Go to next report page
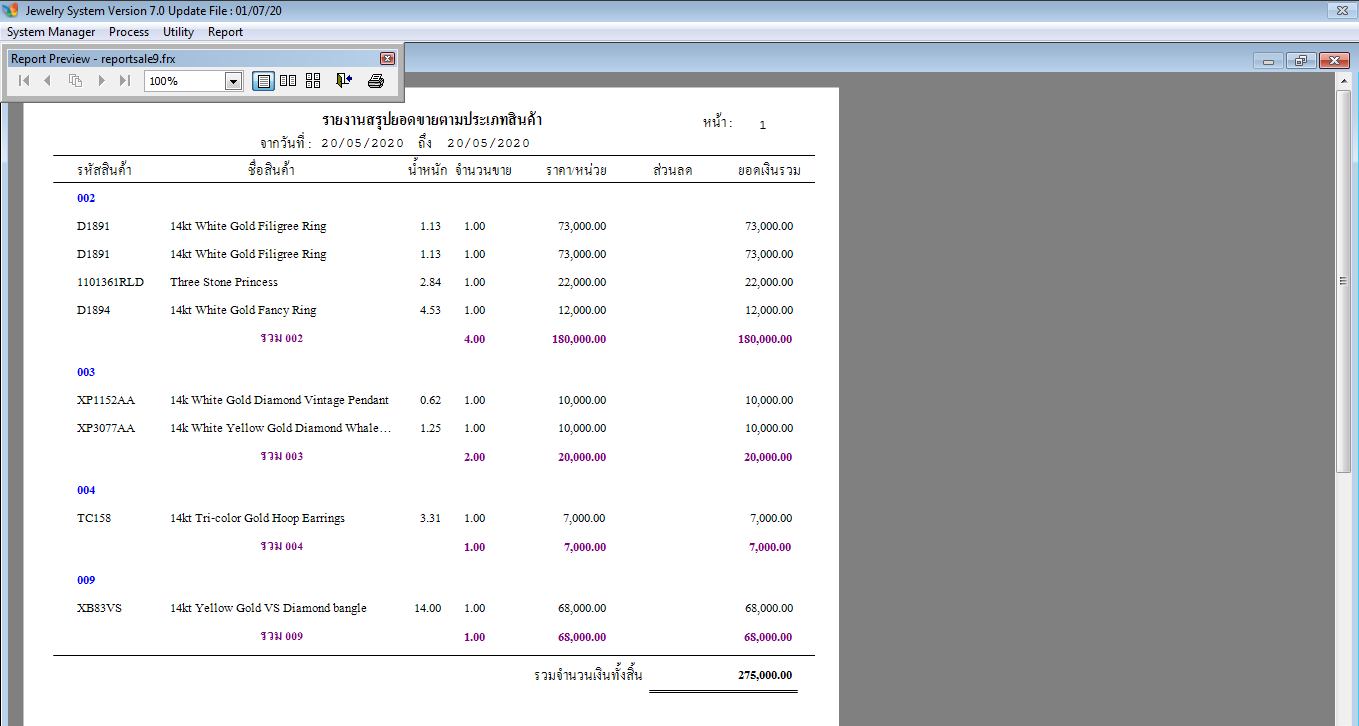Image resolution: width=1359 pixels, height=726 pixels. tap(101, 81)
